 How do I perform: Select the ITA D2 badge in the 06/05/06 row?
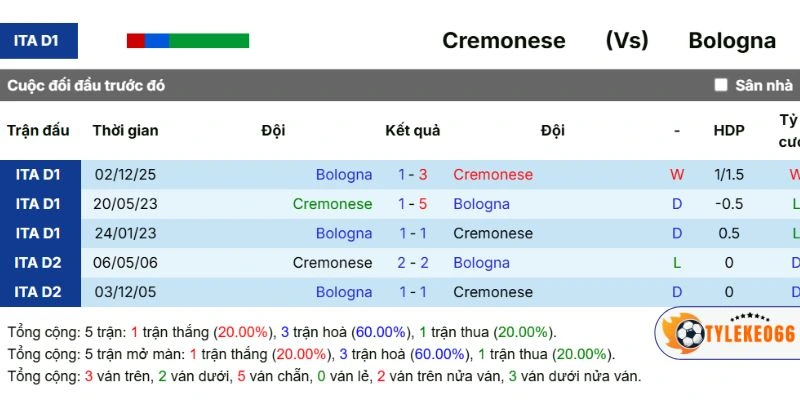tap(38, 263)
